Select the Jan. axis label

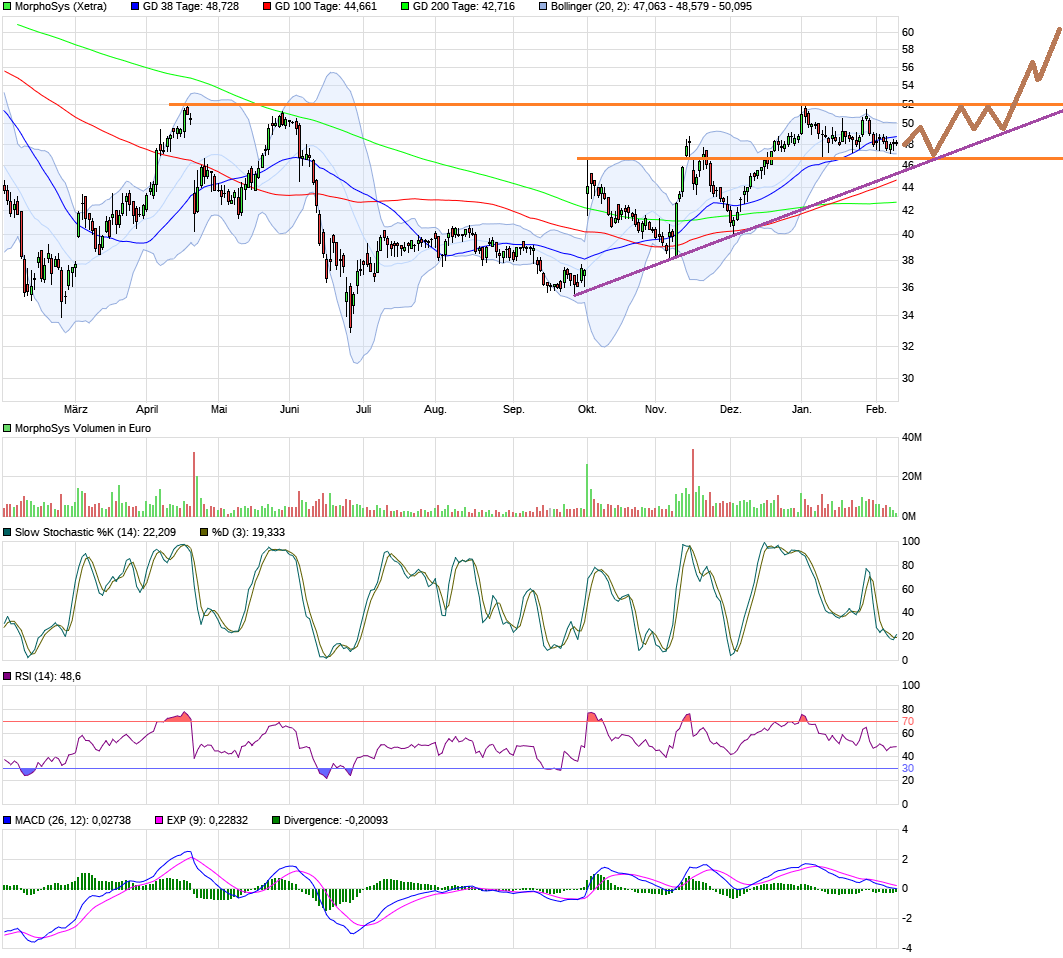coord(800,409)
